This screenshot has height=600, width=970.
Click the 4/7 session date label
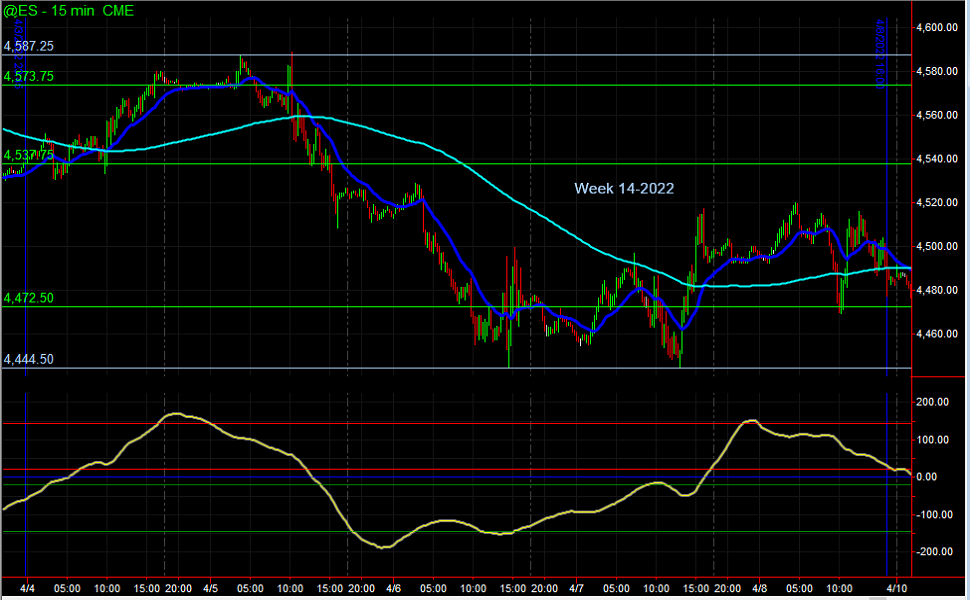coord(575,590)
